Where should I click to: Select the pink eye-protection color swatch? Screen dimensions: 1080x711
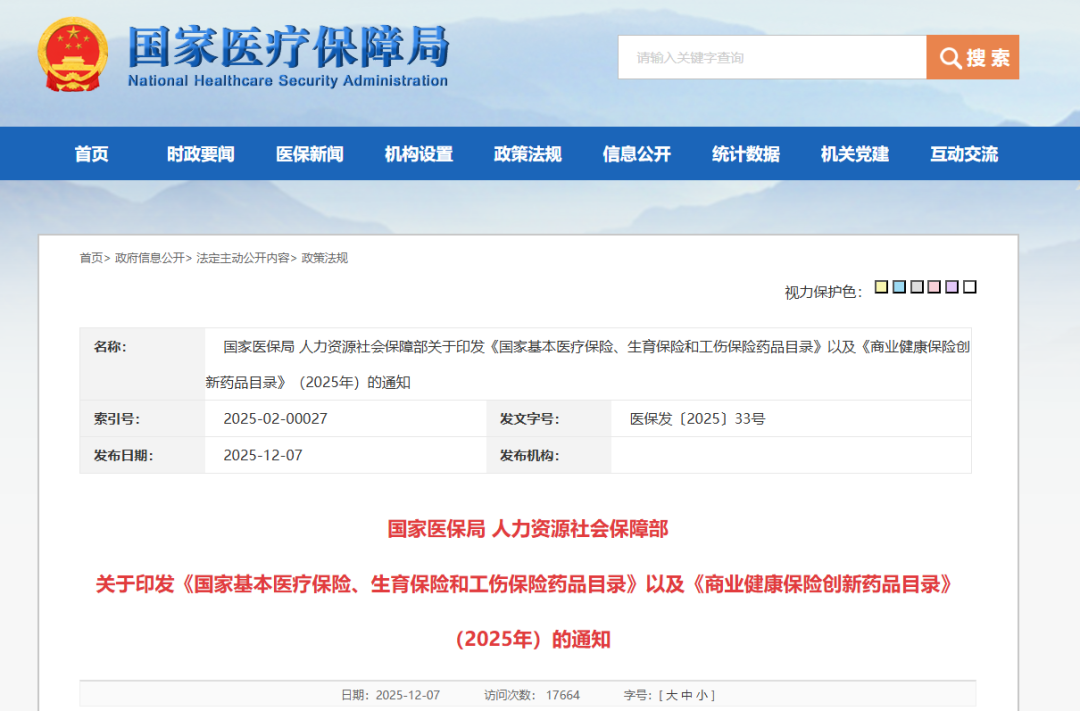pos(934,288)
